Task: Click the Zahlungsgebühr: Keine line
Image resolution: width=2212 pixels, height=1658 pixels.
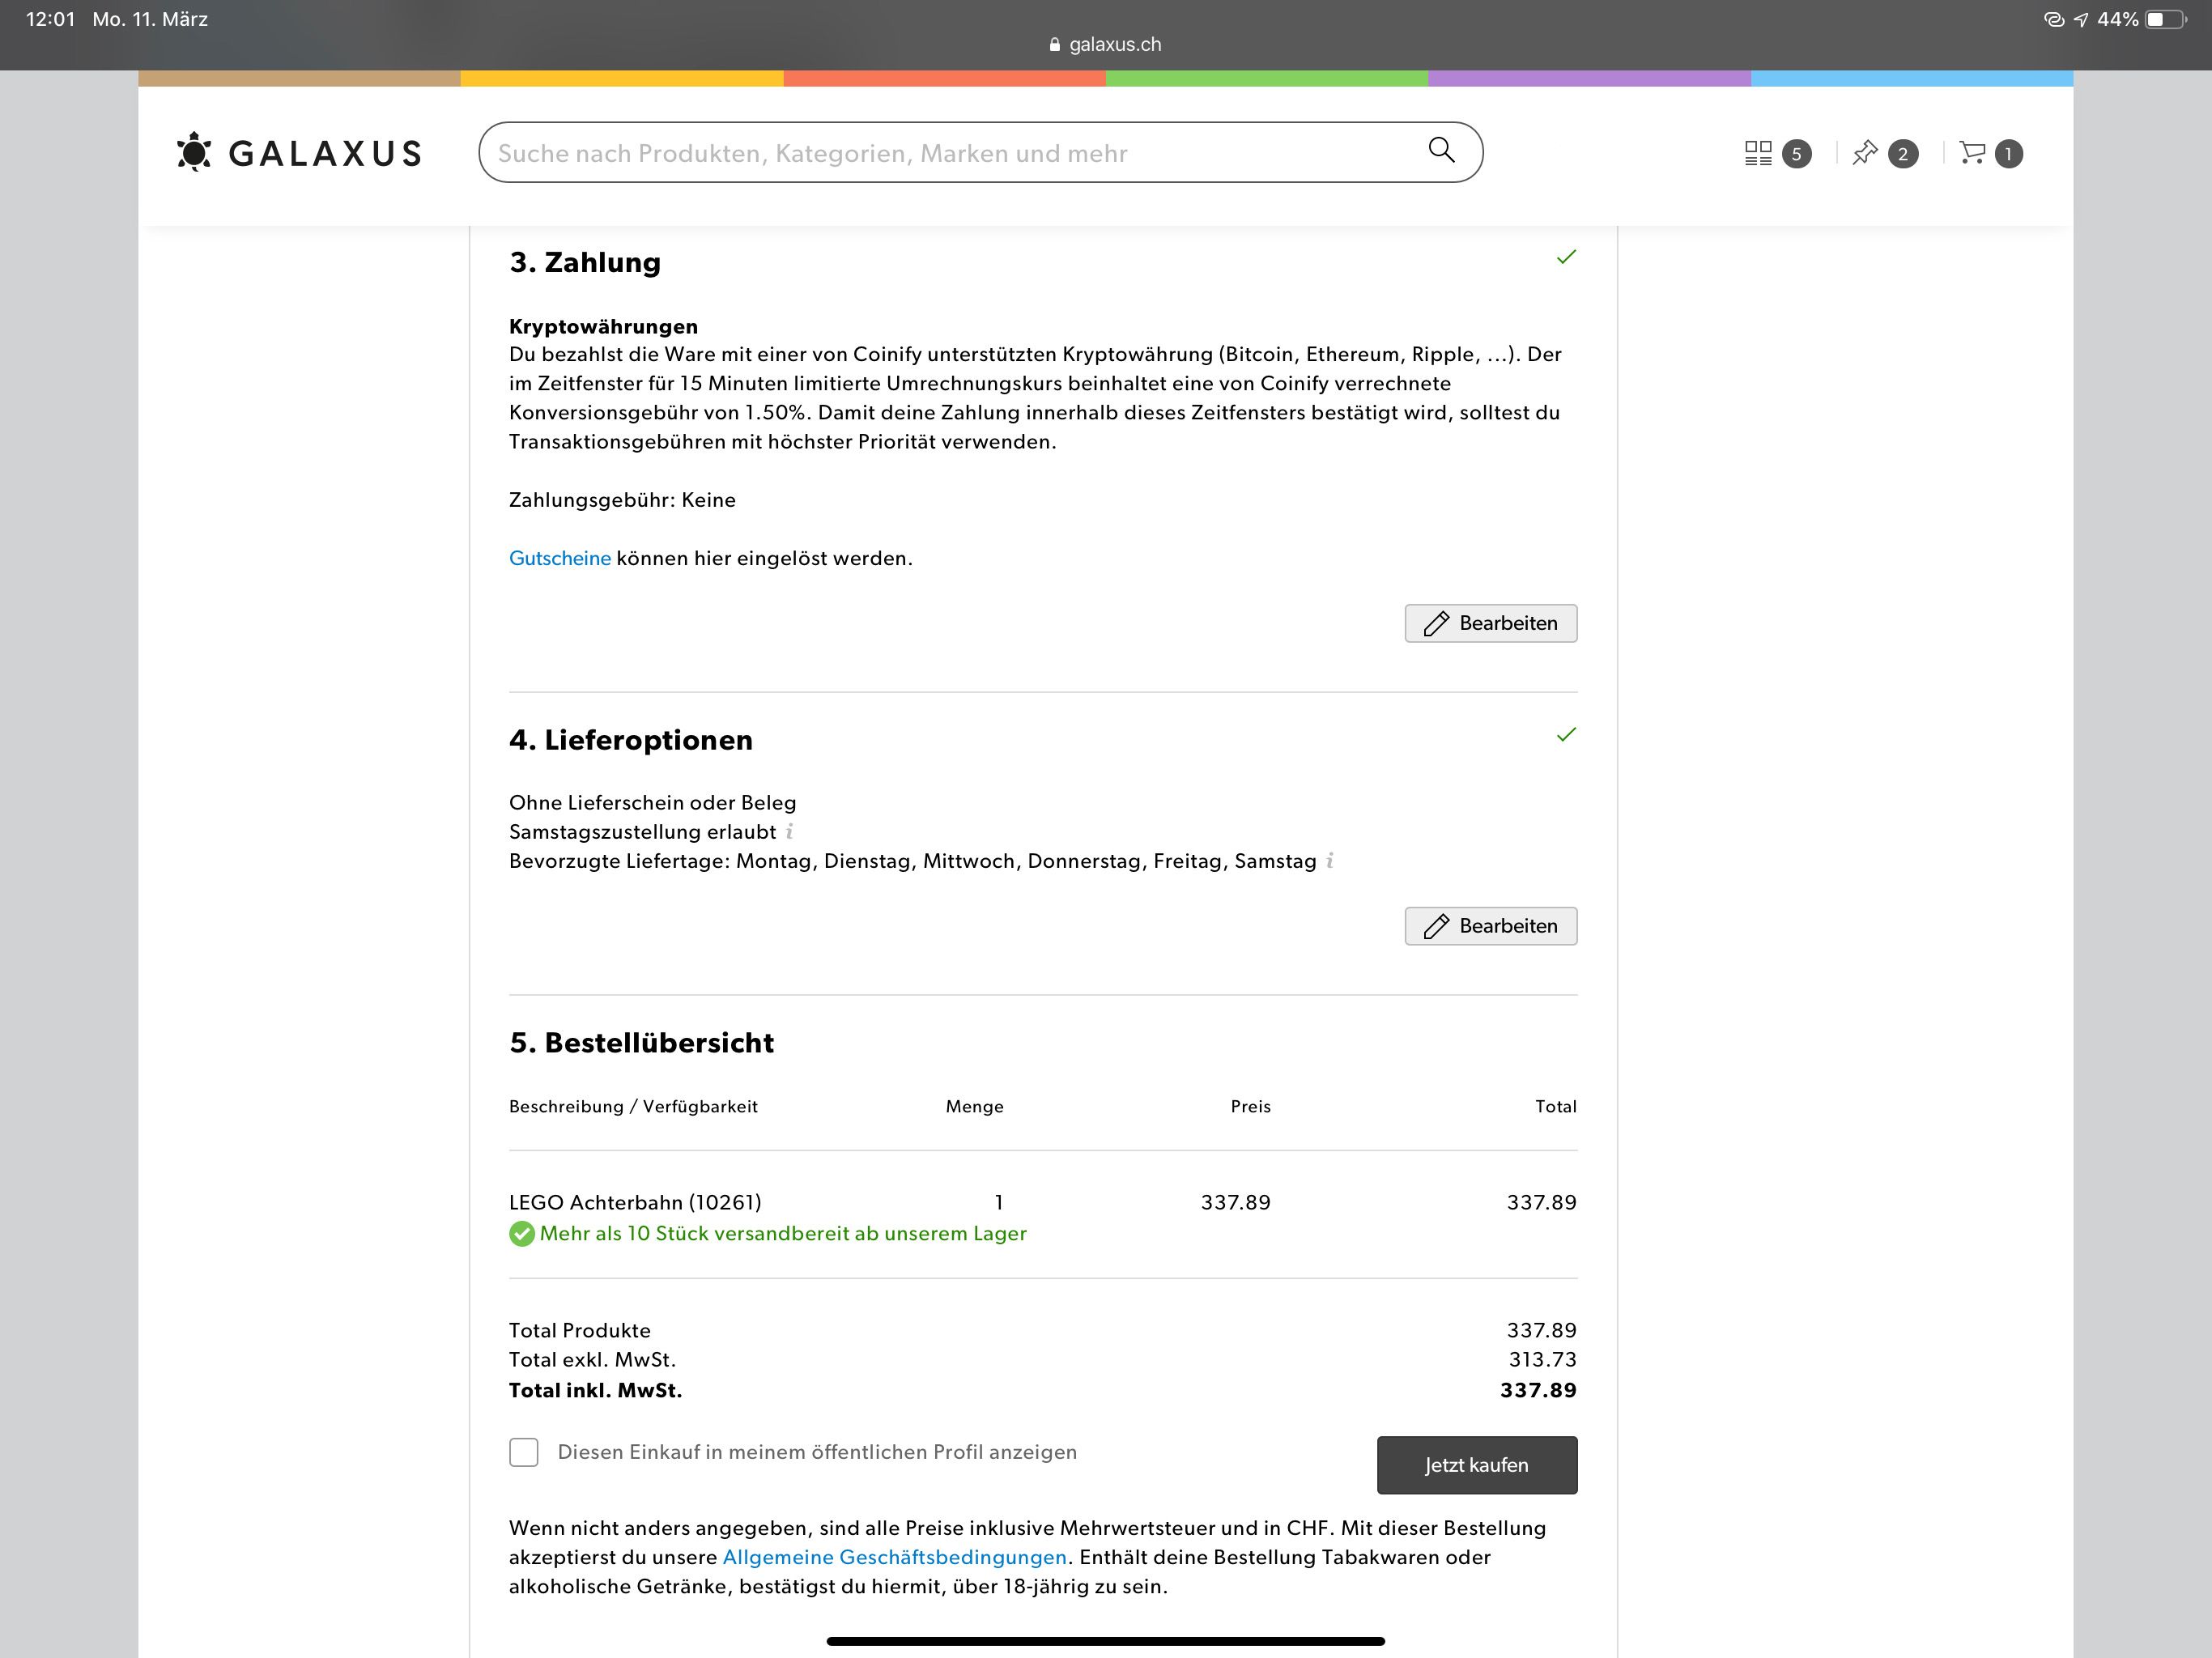Action: click(x=622, y=500)
